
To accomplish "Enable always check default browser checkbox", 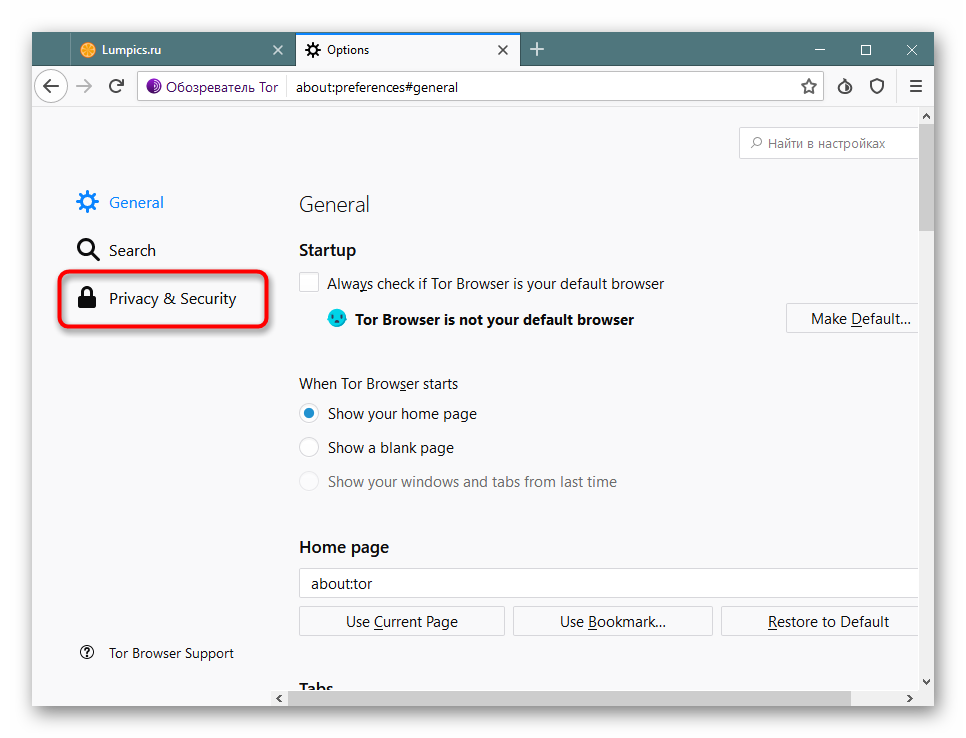I will pyautogui.click(x=310, y=283).
